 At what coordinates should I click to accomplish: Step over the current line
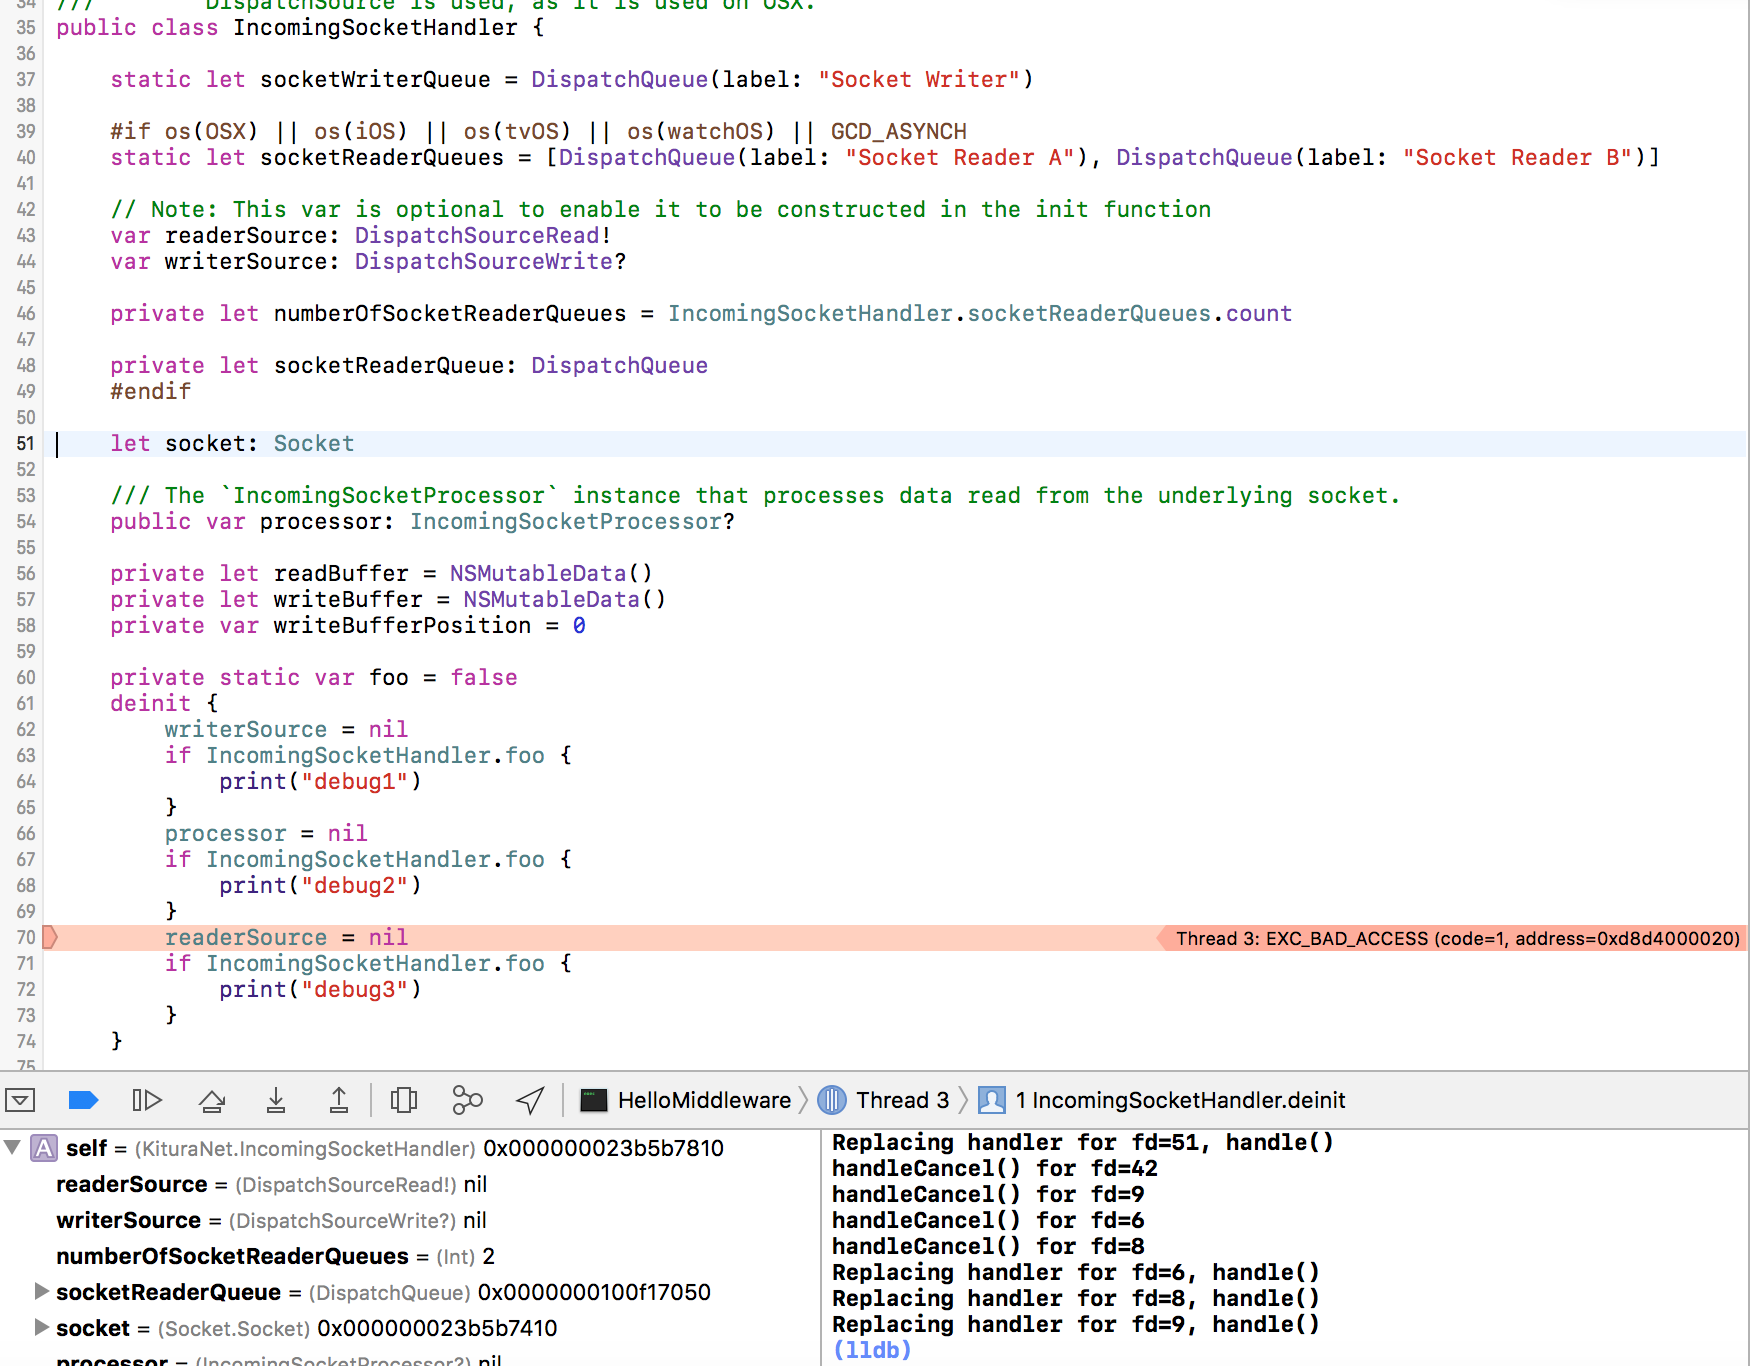pyautogui.click(x=212, y=1100)
